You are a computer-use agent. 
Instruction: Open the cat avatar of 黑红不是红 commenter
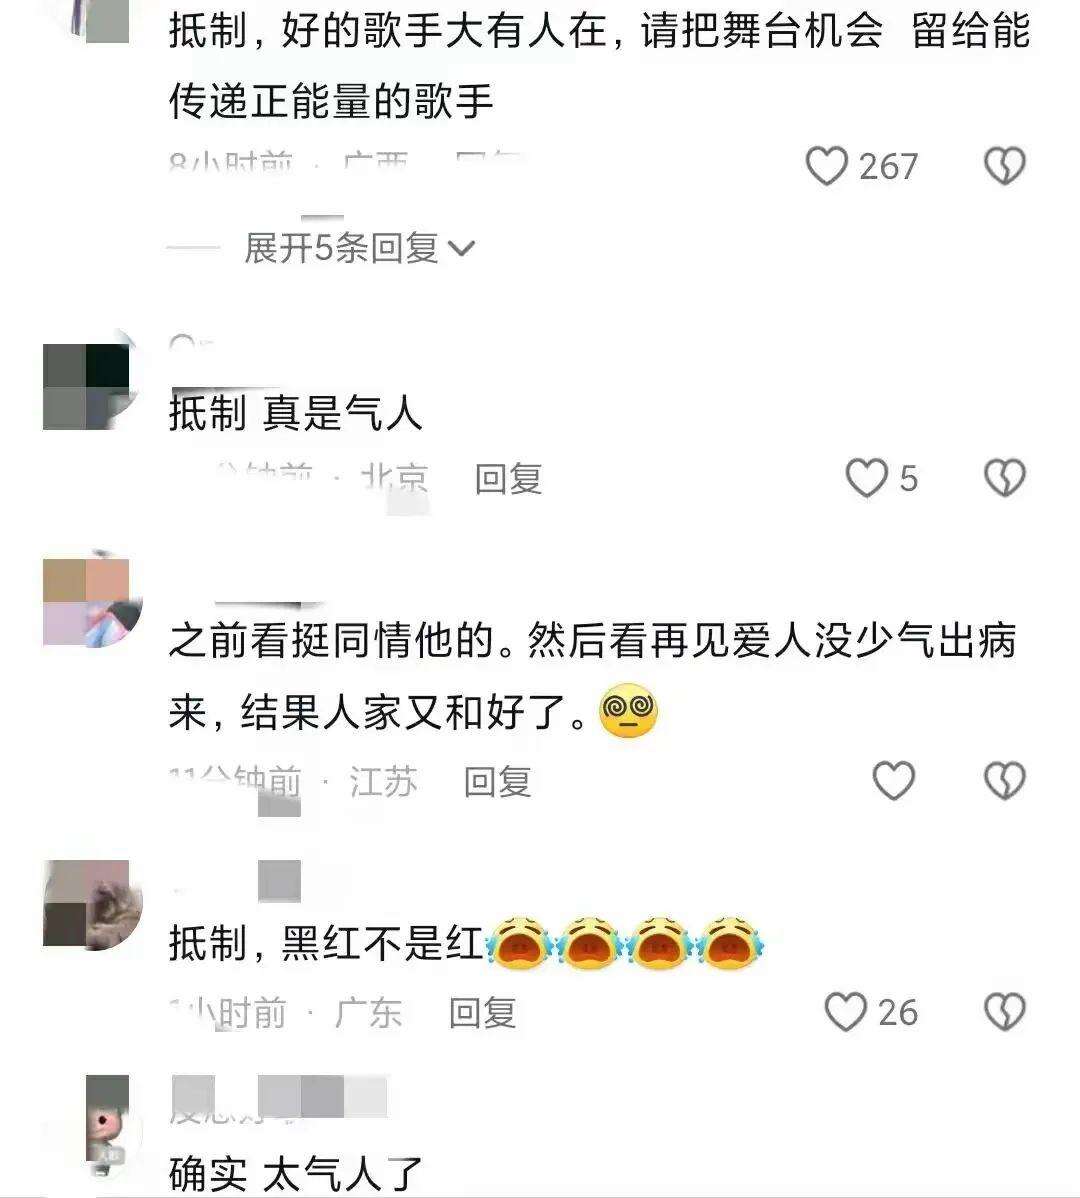92,905
